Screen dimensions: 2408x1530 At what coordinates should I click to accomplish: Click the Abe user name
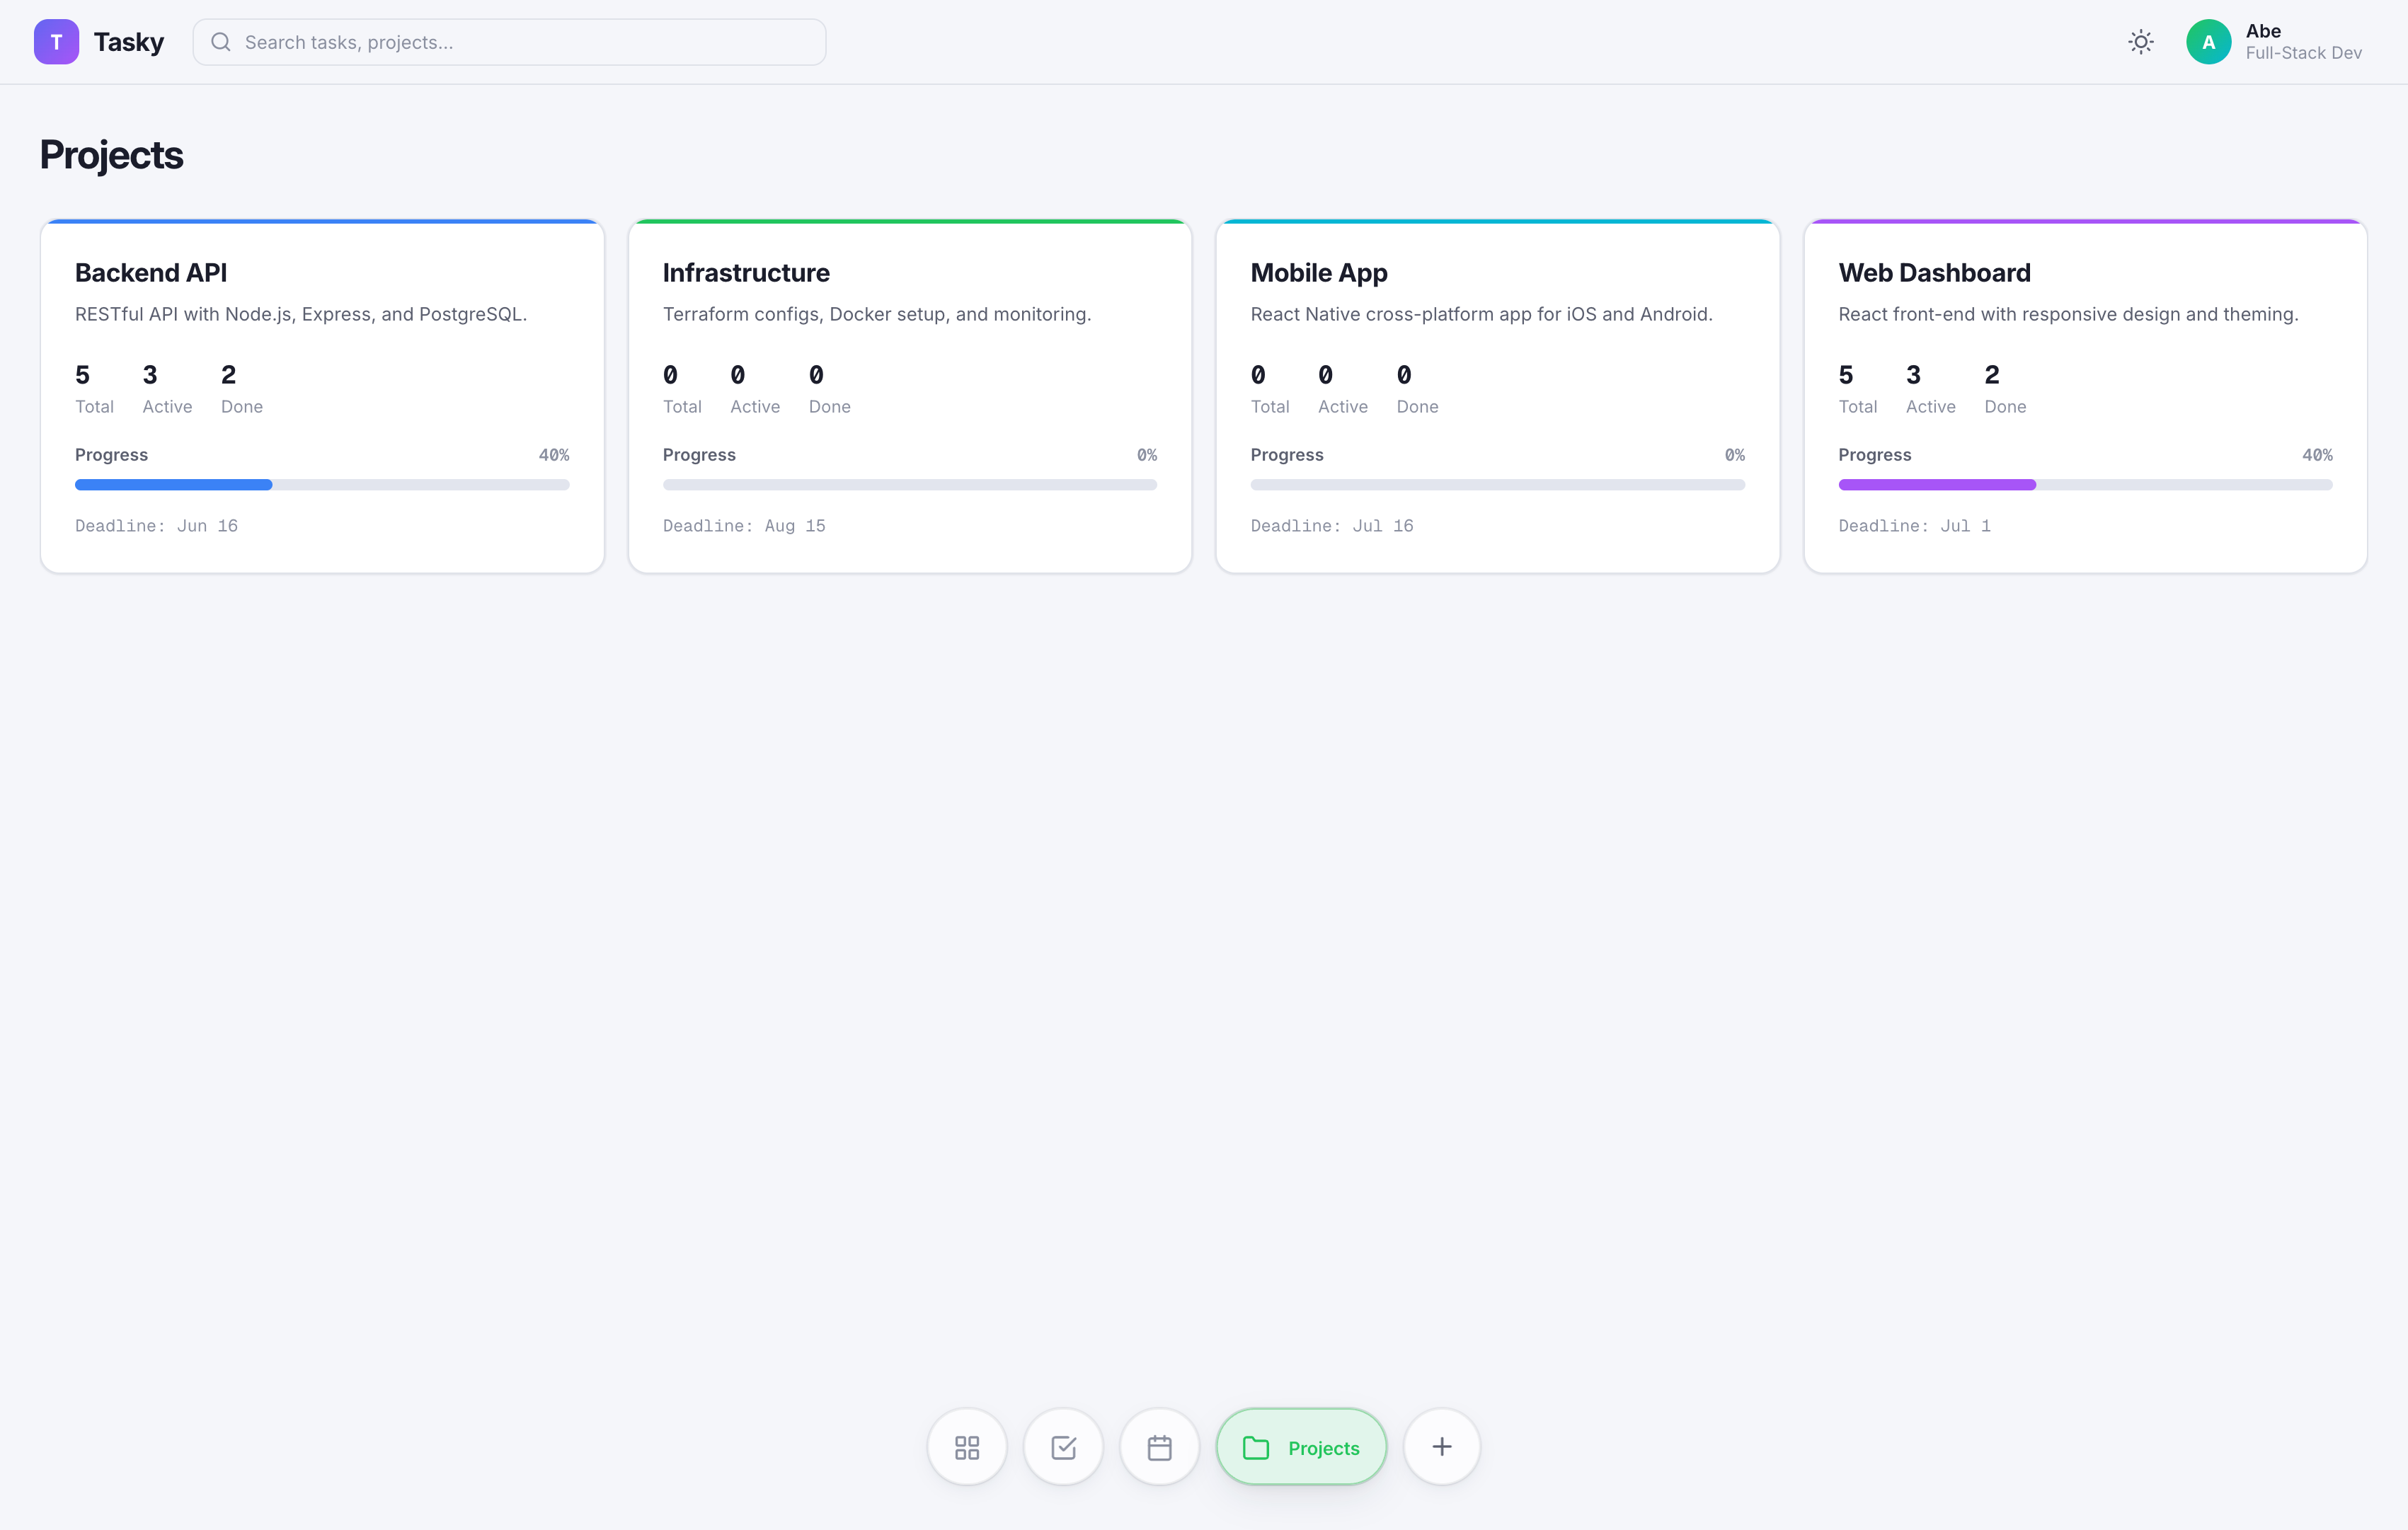[2263, 31]
